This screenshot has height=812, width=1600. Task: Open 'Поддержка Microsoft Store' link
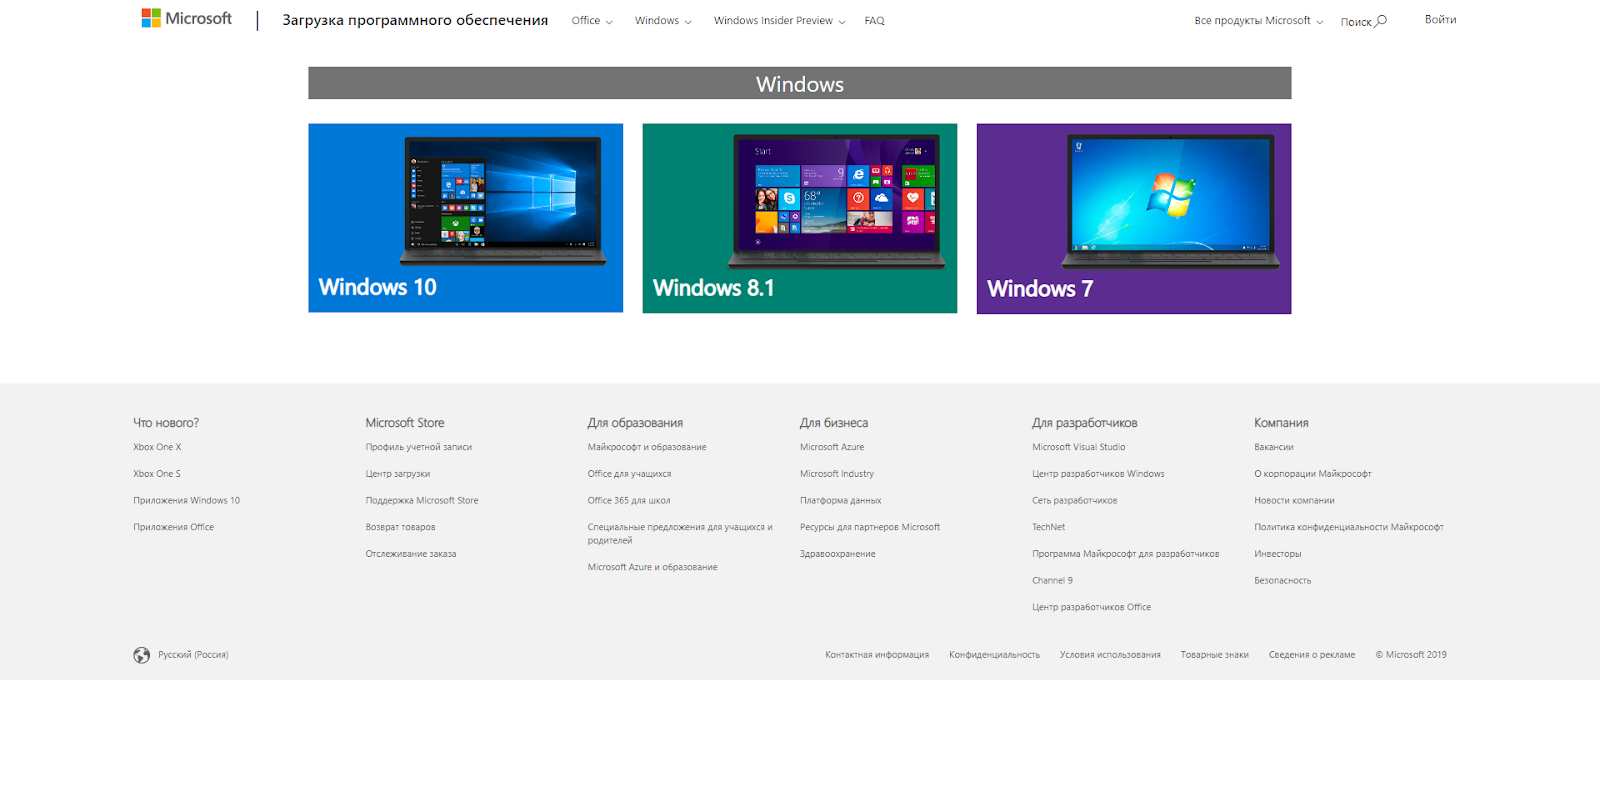422,501
